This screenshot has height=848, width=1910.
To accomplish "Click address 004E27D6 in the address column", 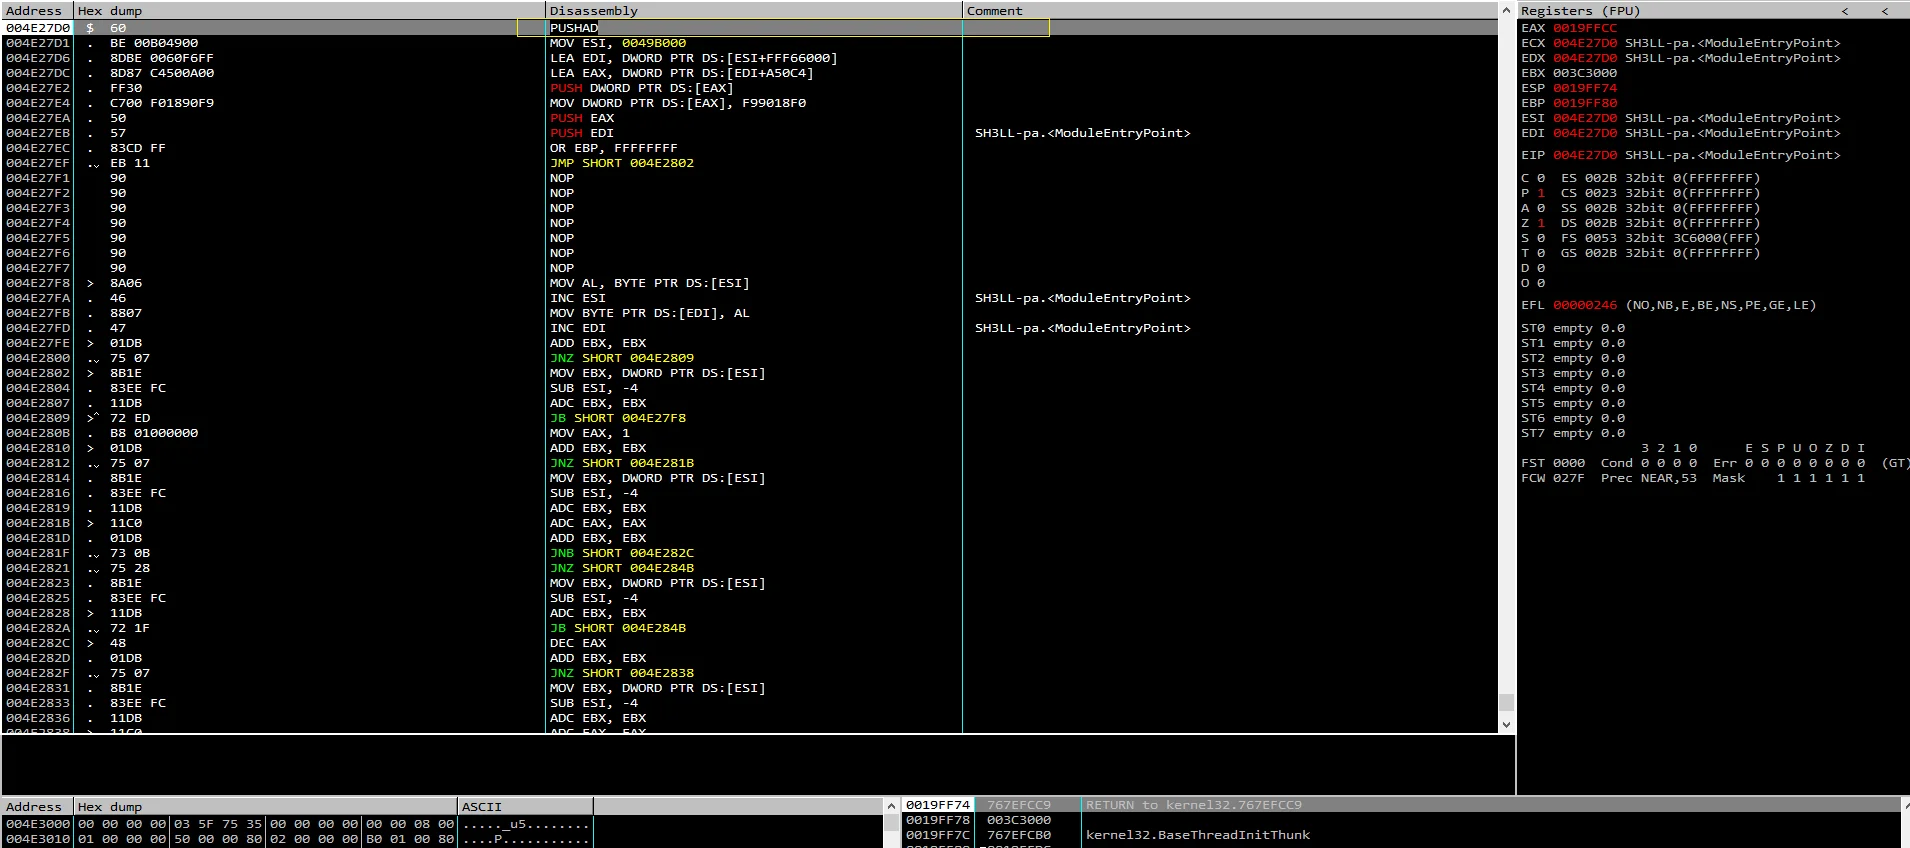I will (x=38, y=58).
